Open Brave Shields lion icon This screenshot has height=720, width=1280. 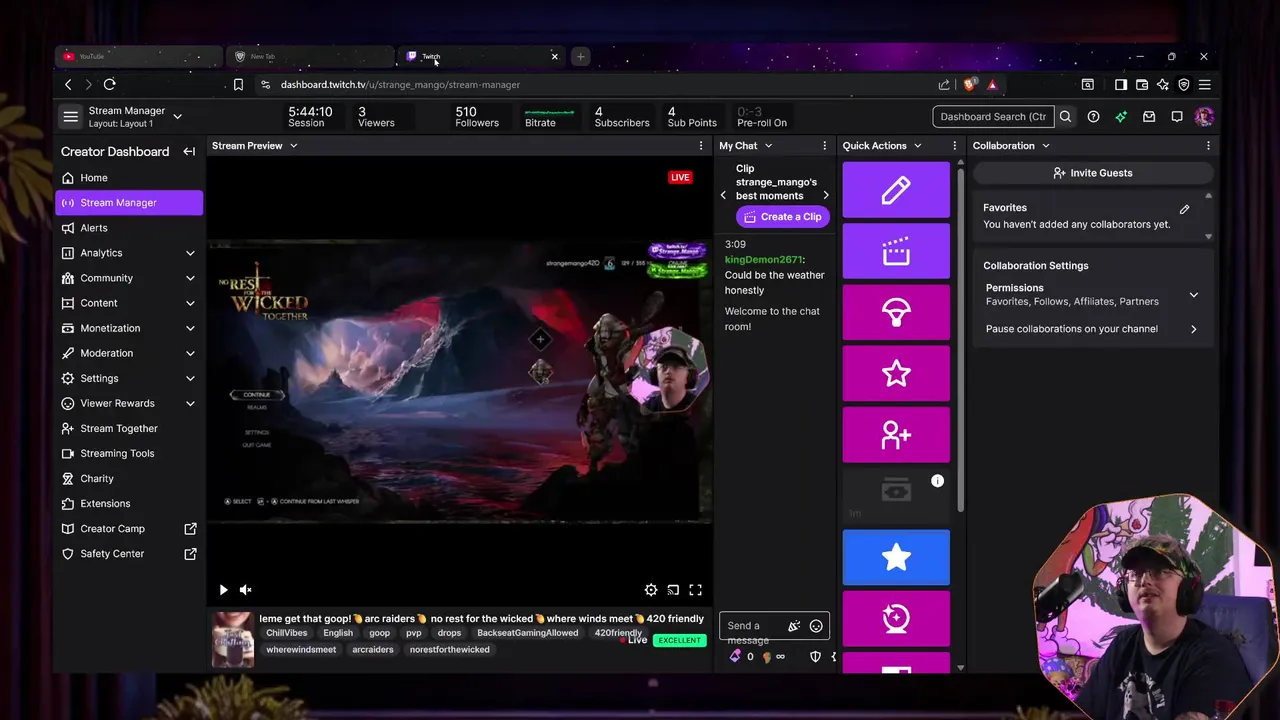tap(970, 85)
